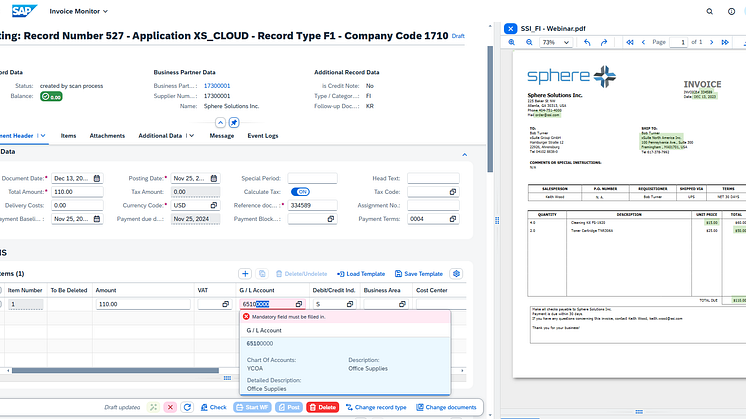746x419 pixels.
Task: Open value help for Currency Code
Action: click(214, 205)
